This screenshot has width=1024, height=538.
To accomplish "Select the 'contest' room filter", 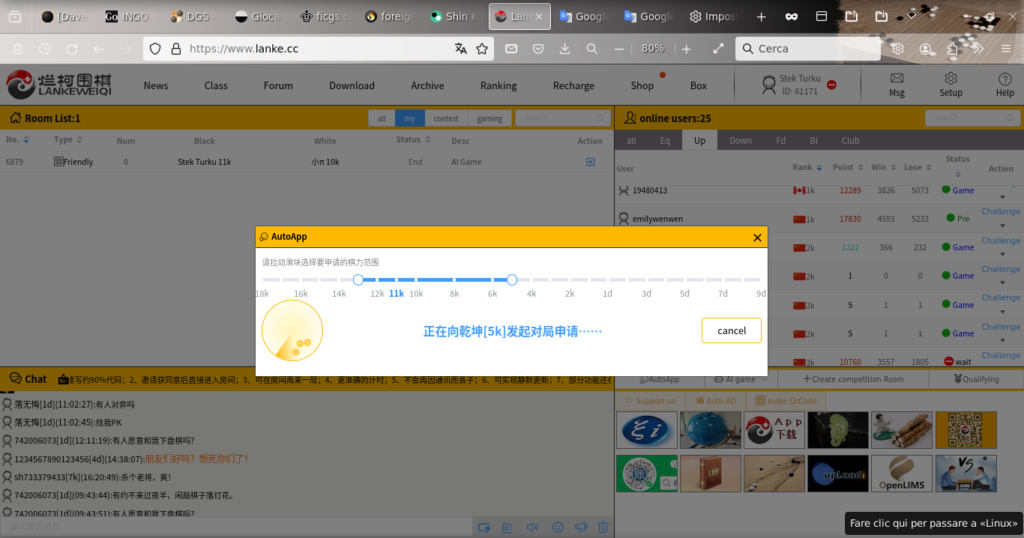I will point(445,118).
